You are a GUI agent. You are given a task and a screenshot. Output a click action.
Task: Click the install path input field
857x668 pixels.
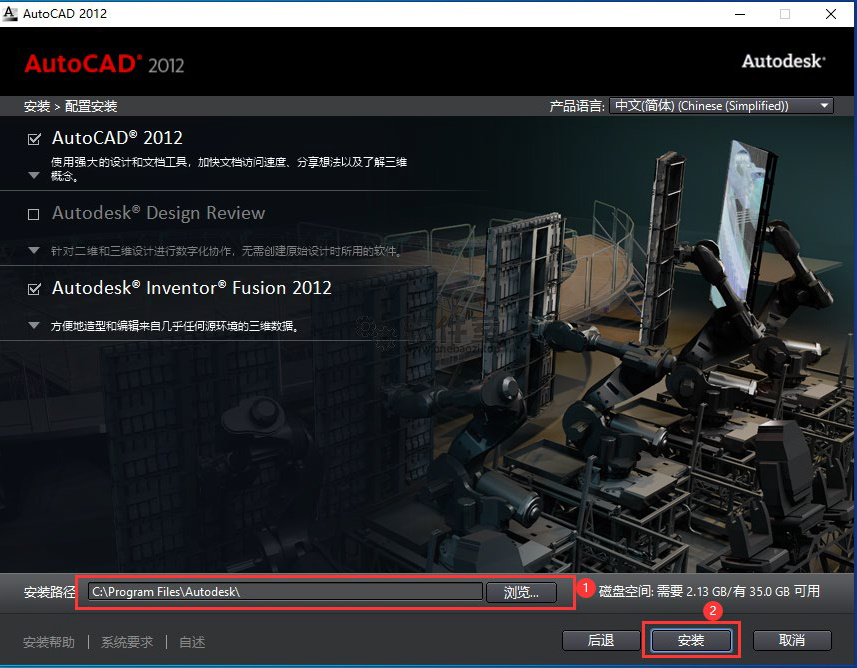285,591
